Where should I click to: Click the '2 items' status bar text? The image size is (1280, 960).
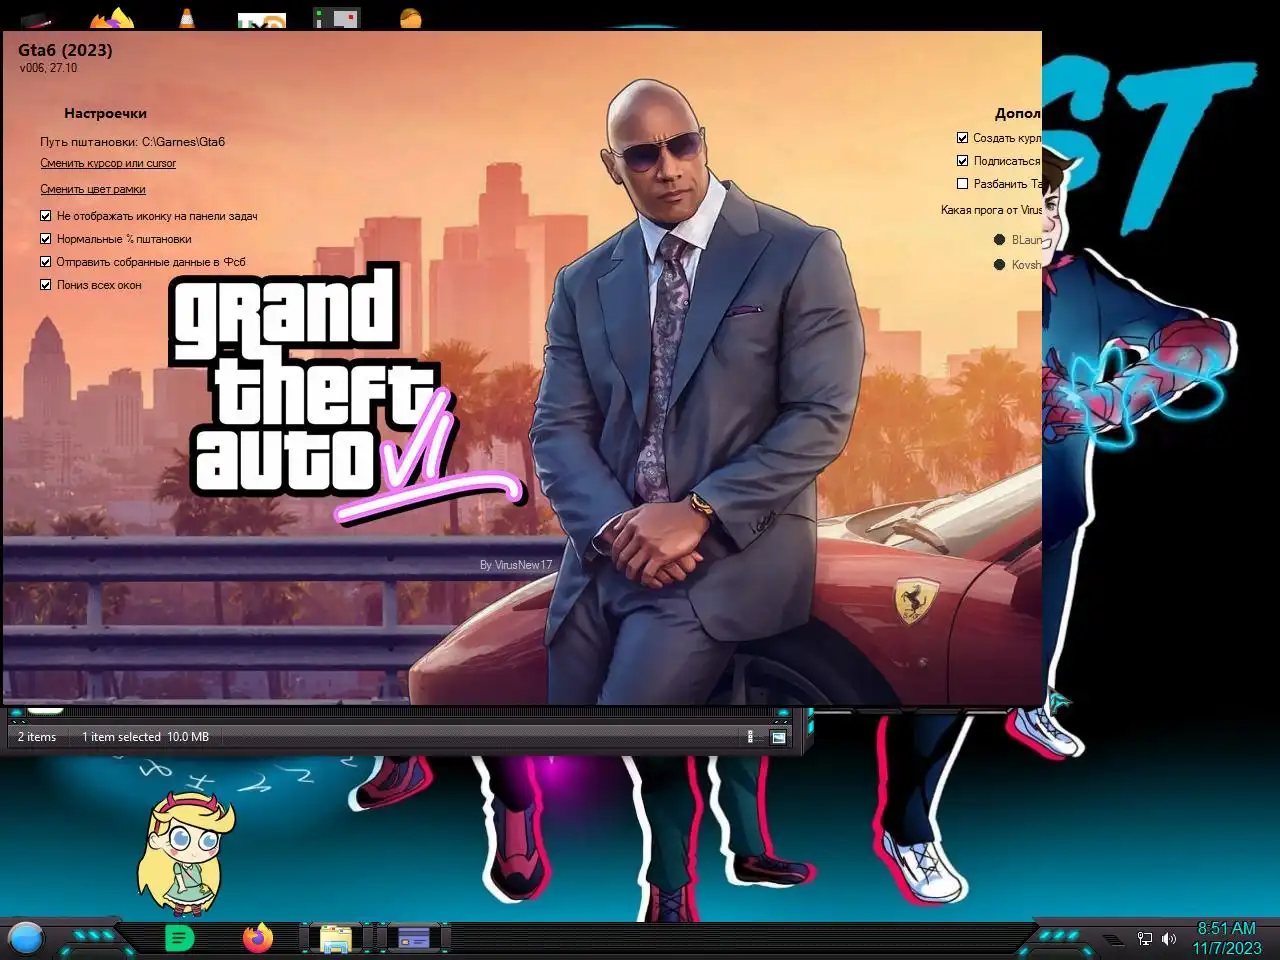pos(37,737)
